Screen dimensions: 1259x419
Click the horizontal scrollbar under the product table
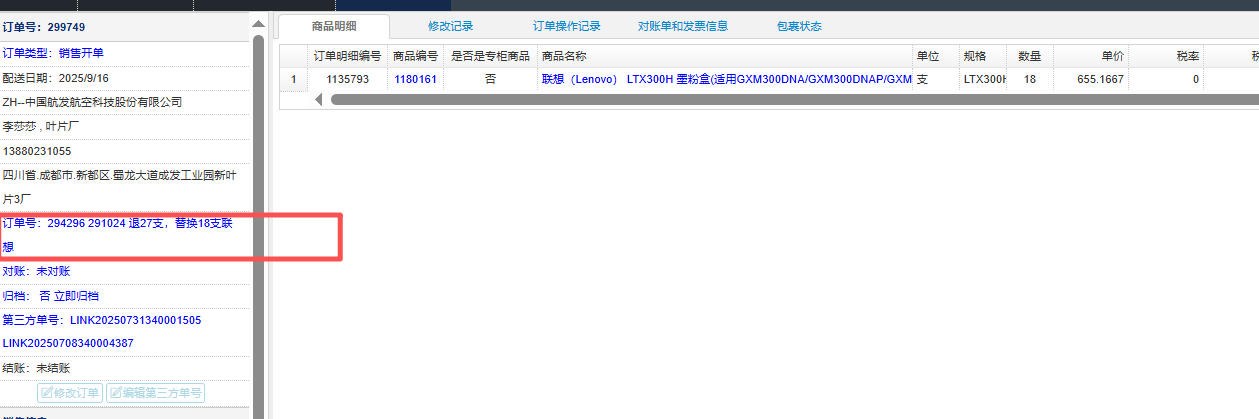(790, 99)
